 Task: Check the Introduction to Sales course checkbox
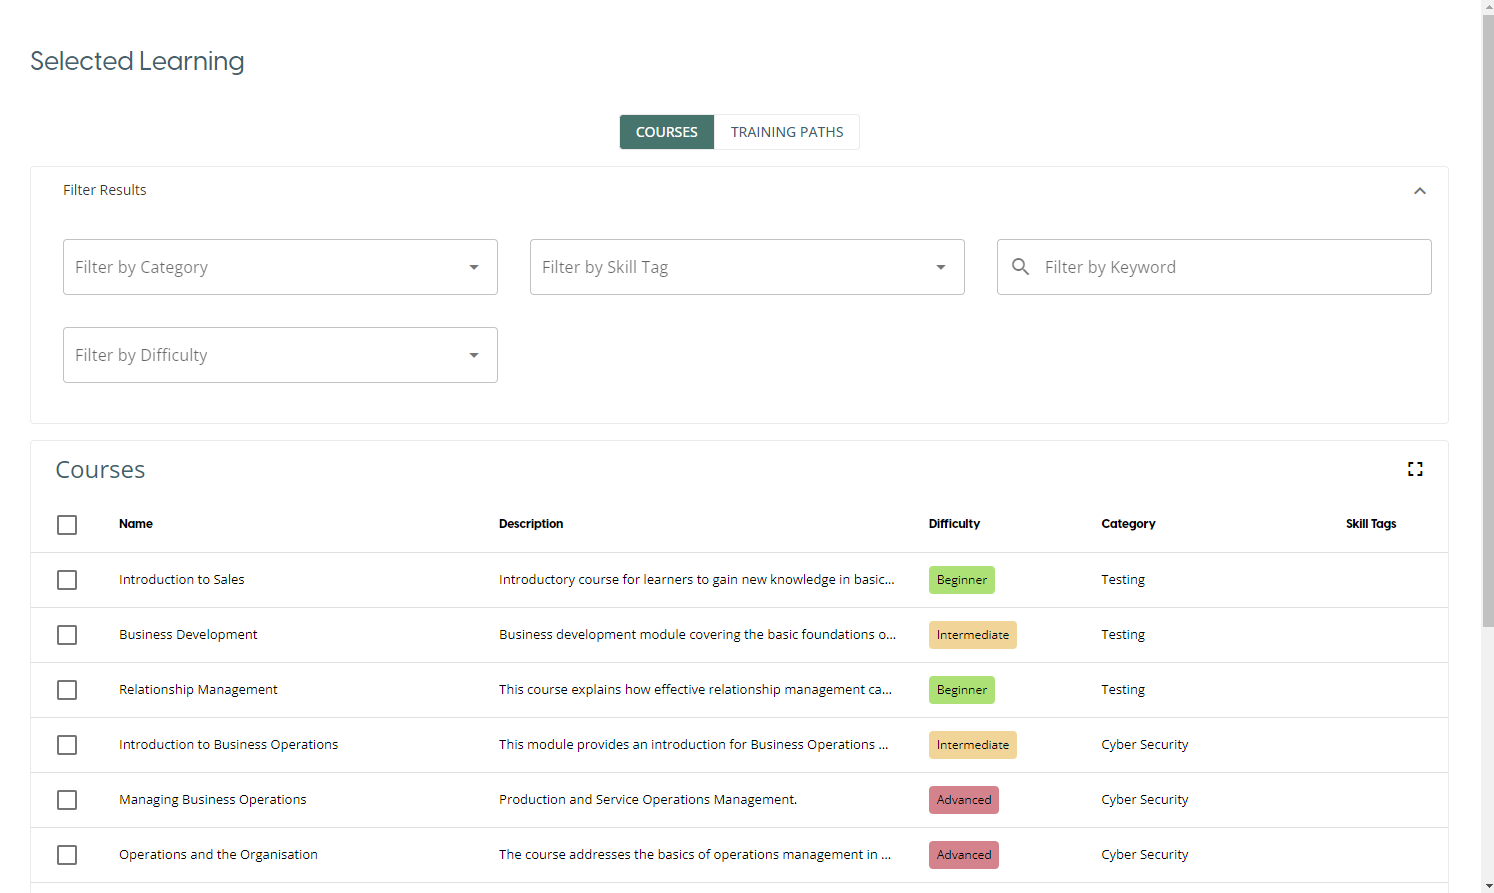point(67,580)
